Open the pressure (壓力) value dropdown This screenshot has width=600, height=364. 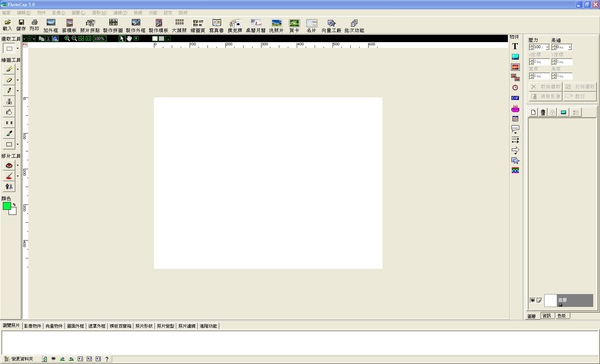547,47
